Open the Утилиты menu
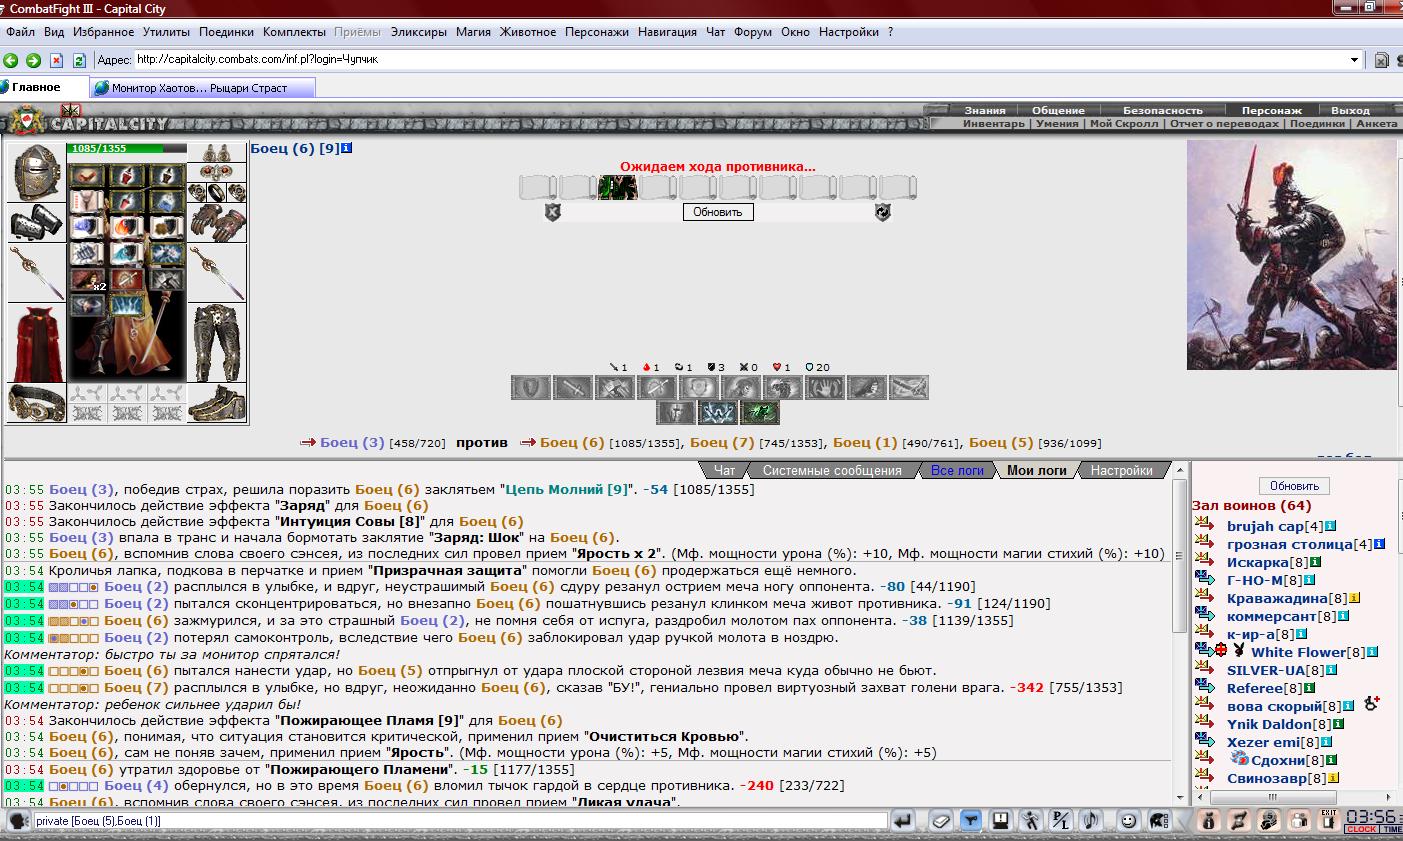The image size is (1403, 841). (x=166, y=32)
